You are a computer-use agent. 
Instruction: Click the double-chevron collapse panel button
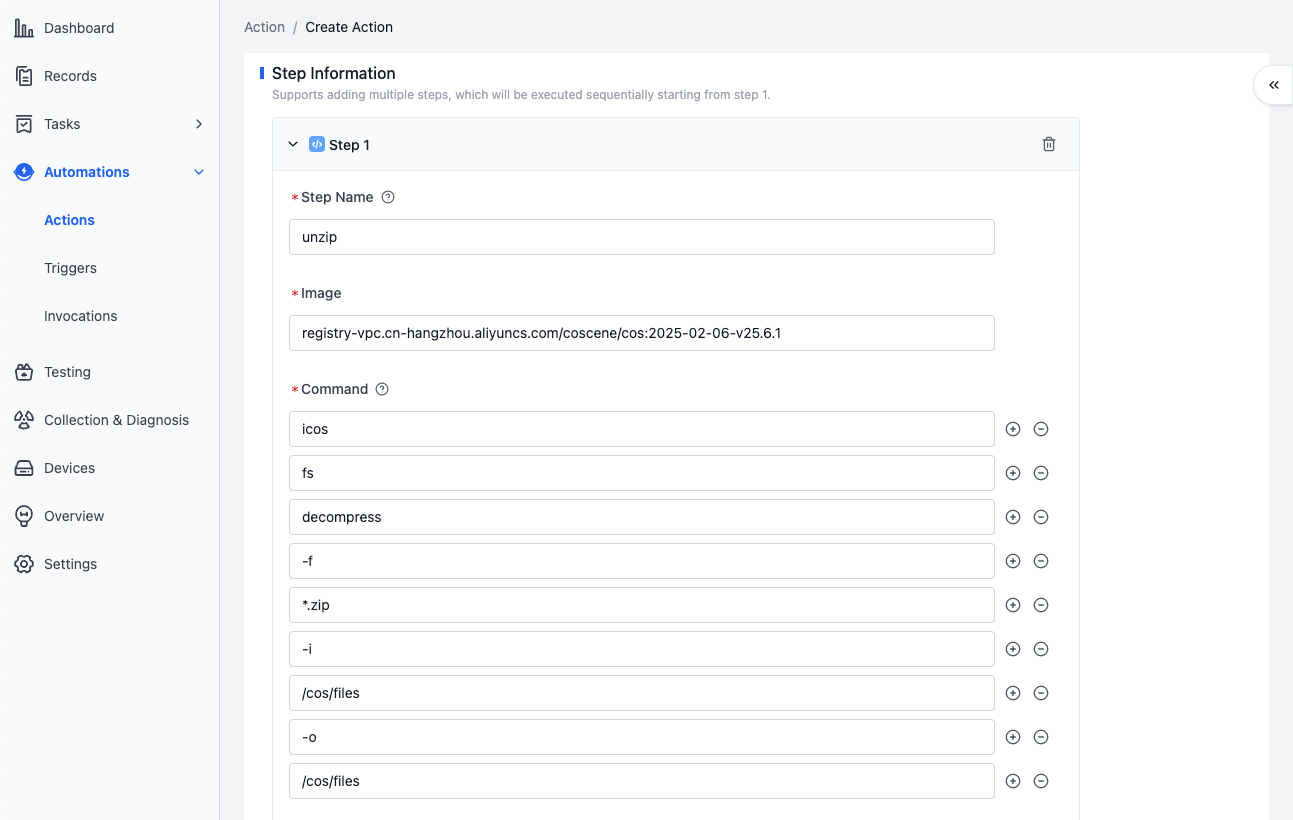coord(1273,85)
